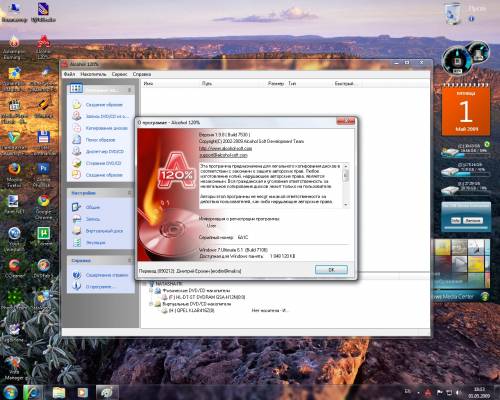Open the Paint.NET desktop shortcut
The image size is (500, 400).
(x=13, y=204)
